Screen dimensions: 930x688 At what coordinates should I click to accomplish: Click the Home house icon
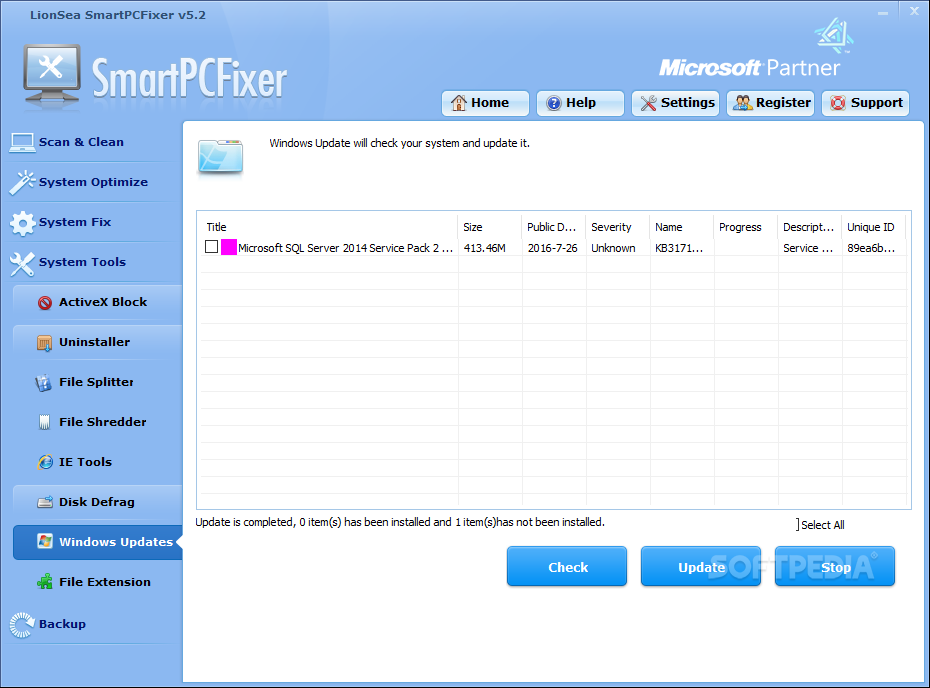[x=458, y=103]
